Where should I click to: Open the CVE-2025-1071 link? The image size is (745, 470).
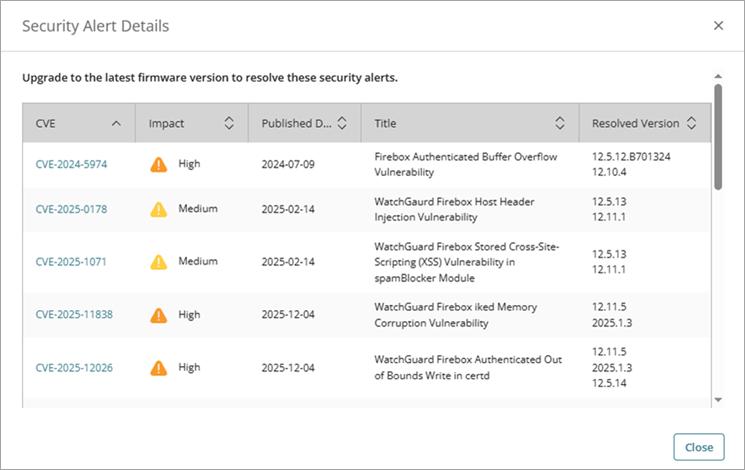click(x=71, y=262)
